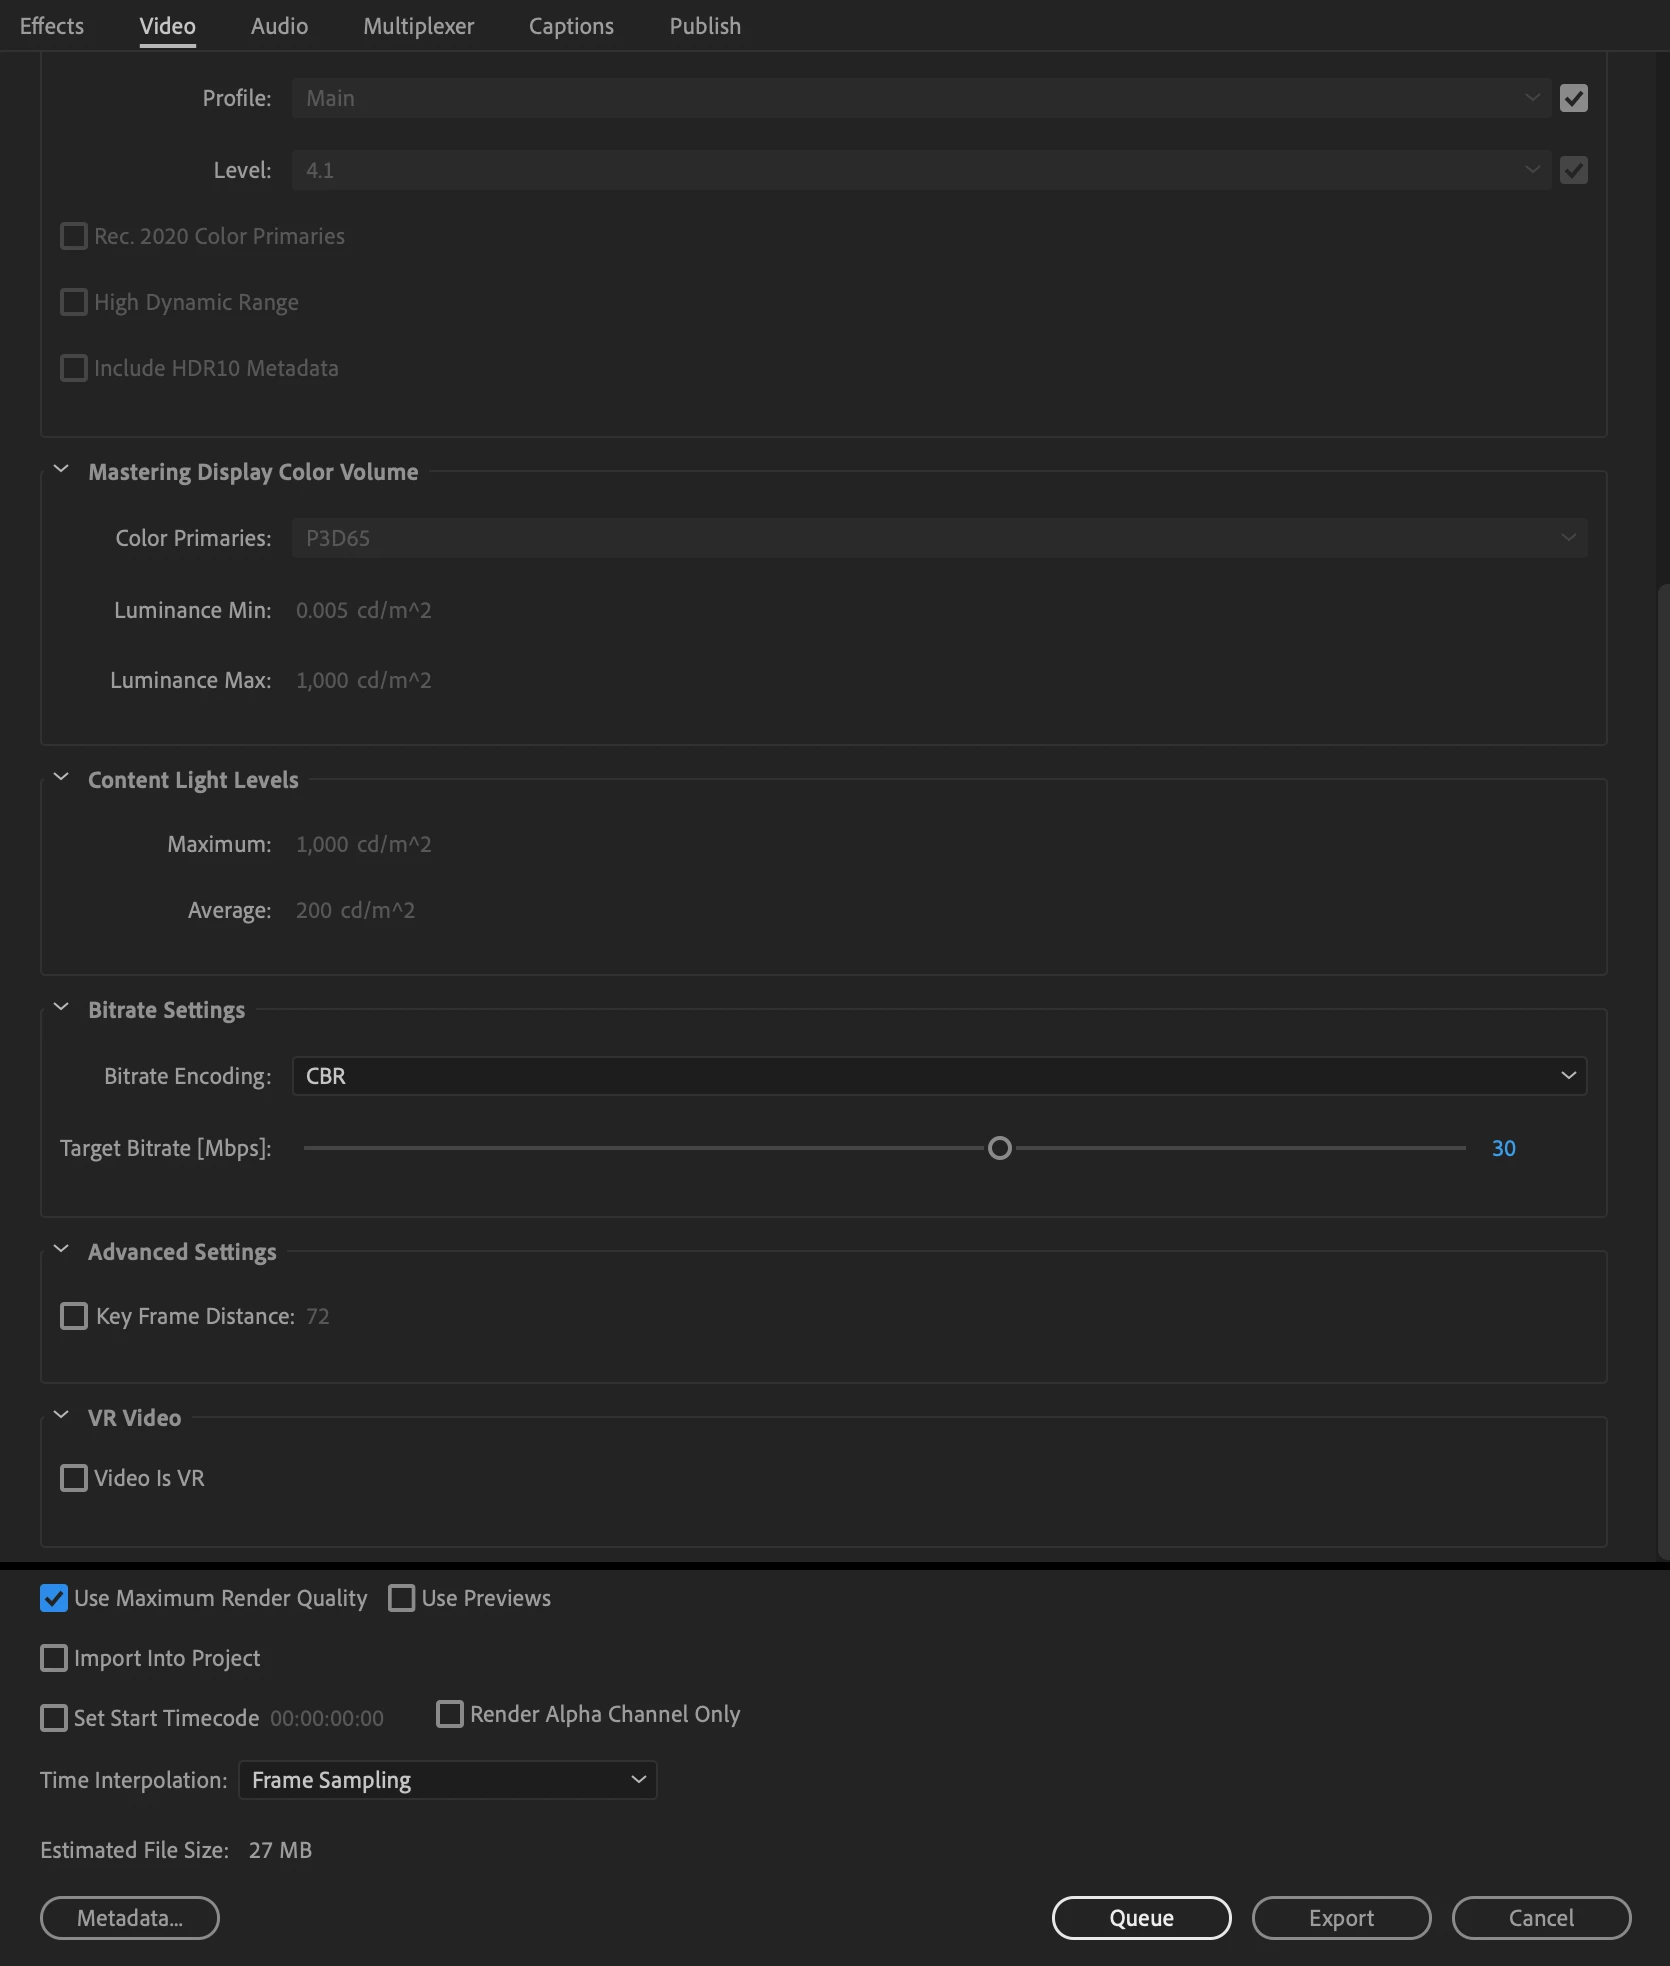This screenshot has width=1670, height=1966.
Task: Uncheck the Profile match-source checkbox
Action: (1573, 98)
